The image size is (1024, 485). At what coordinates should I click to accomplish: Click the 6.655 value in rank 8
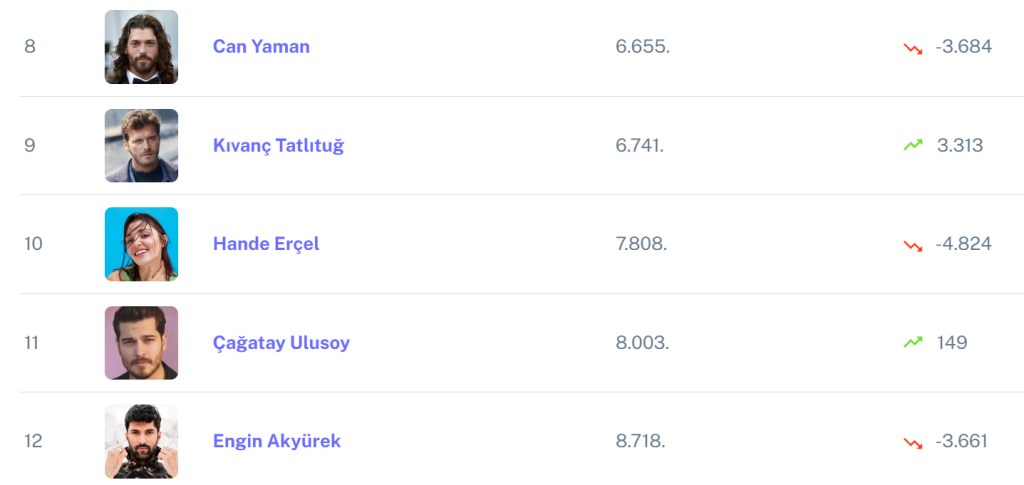coord(642,46)
